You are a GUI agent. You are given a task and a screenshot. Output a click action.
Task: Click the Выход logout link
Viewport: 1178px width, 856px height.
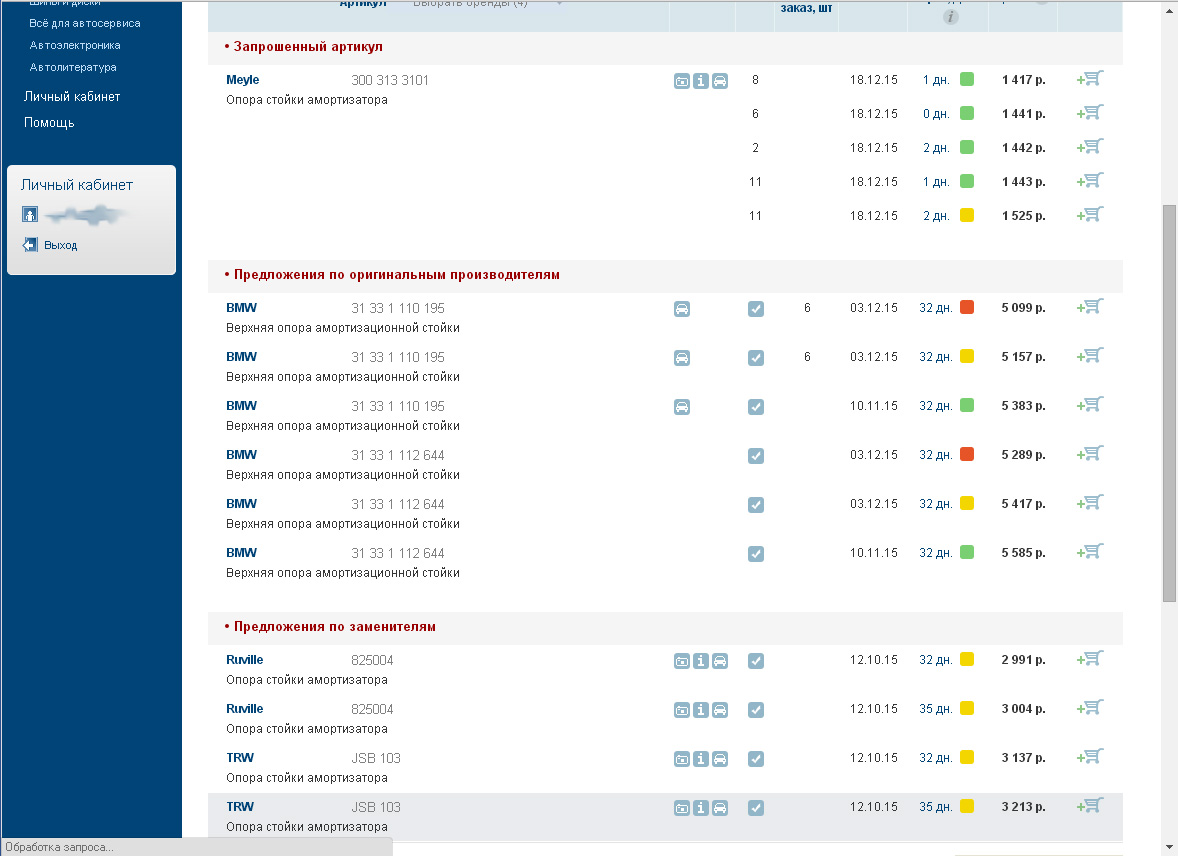(x=60, y=245)
